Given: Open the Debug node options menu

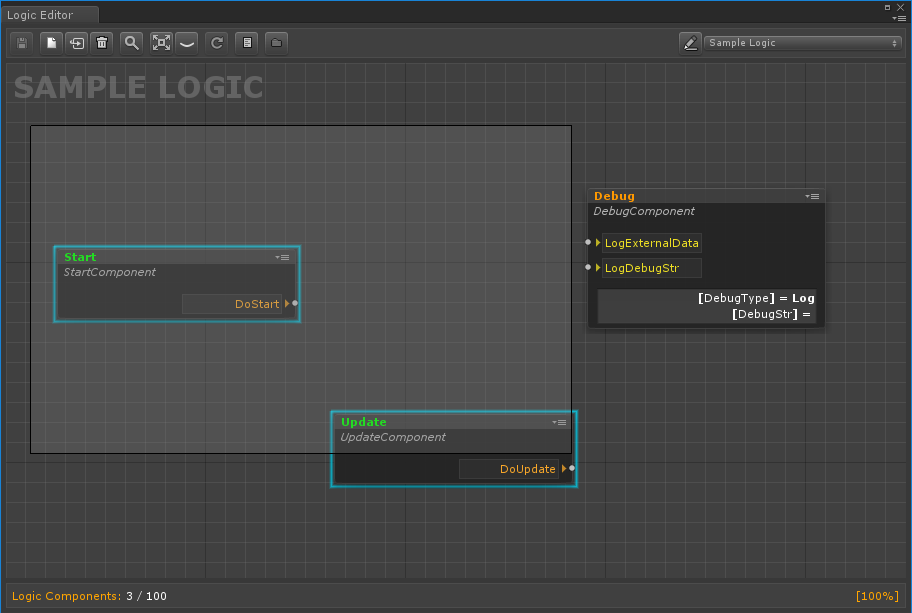Looking at the screenshot, I should tap(813, 197).
